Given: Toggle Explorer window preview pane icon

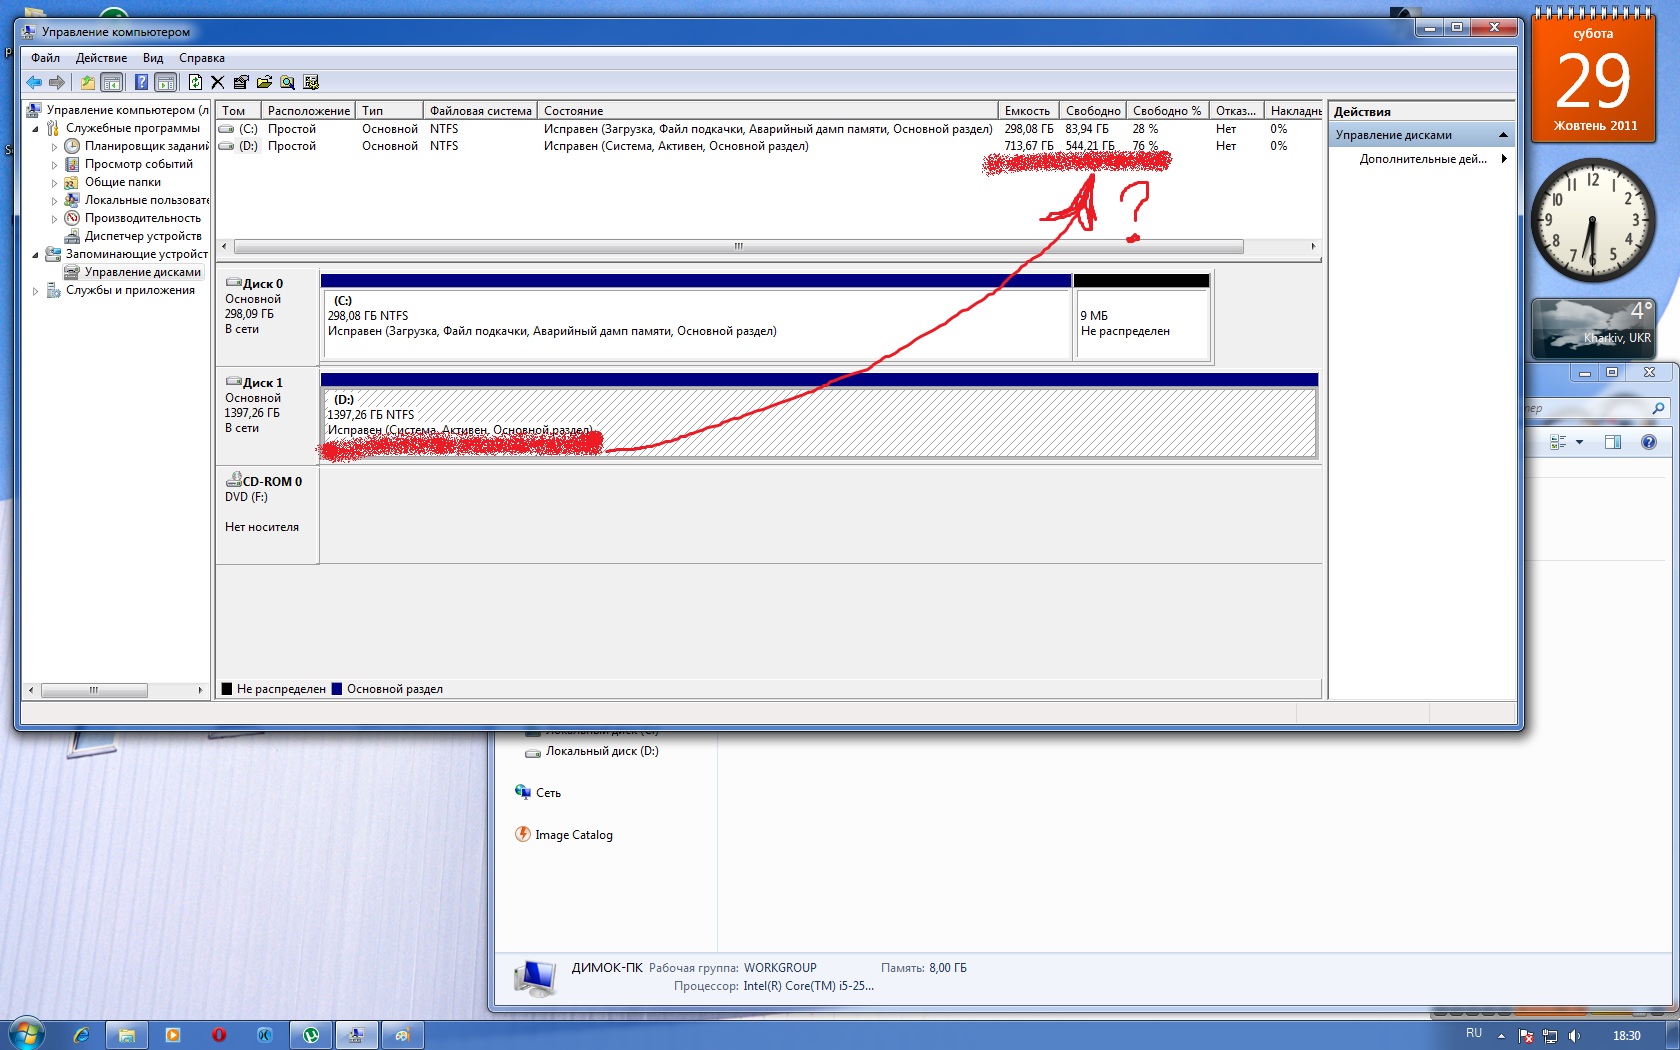Looking at the screenshot, I should (1613, 442).
